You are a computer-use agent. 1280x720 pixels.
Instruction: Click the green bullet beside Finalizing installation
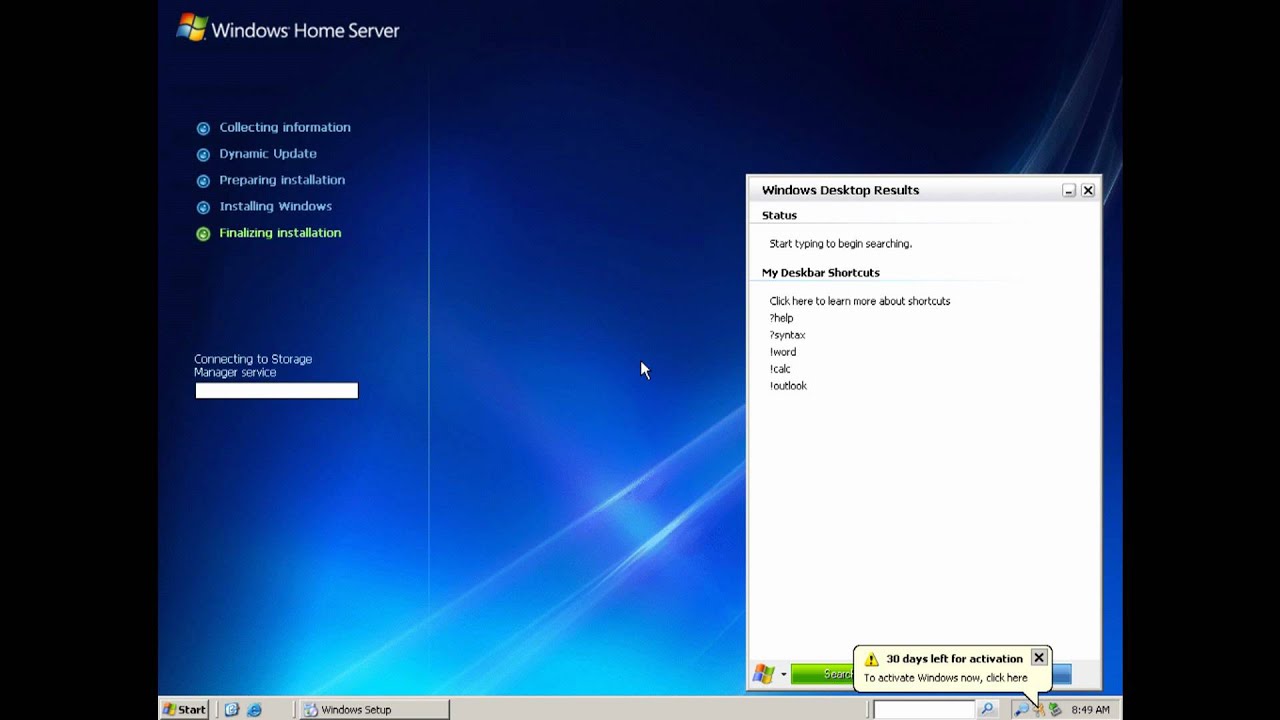click(203, 234)
